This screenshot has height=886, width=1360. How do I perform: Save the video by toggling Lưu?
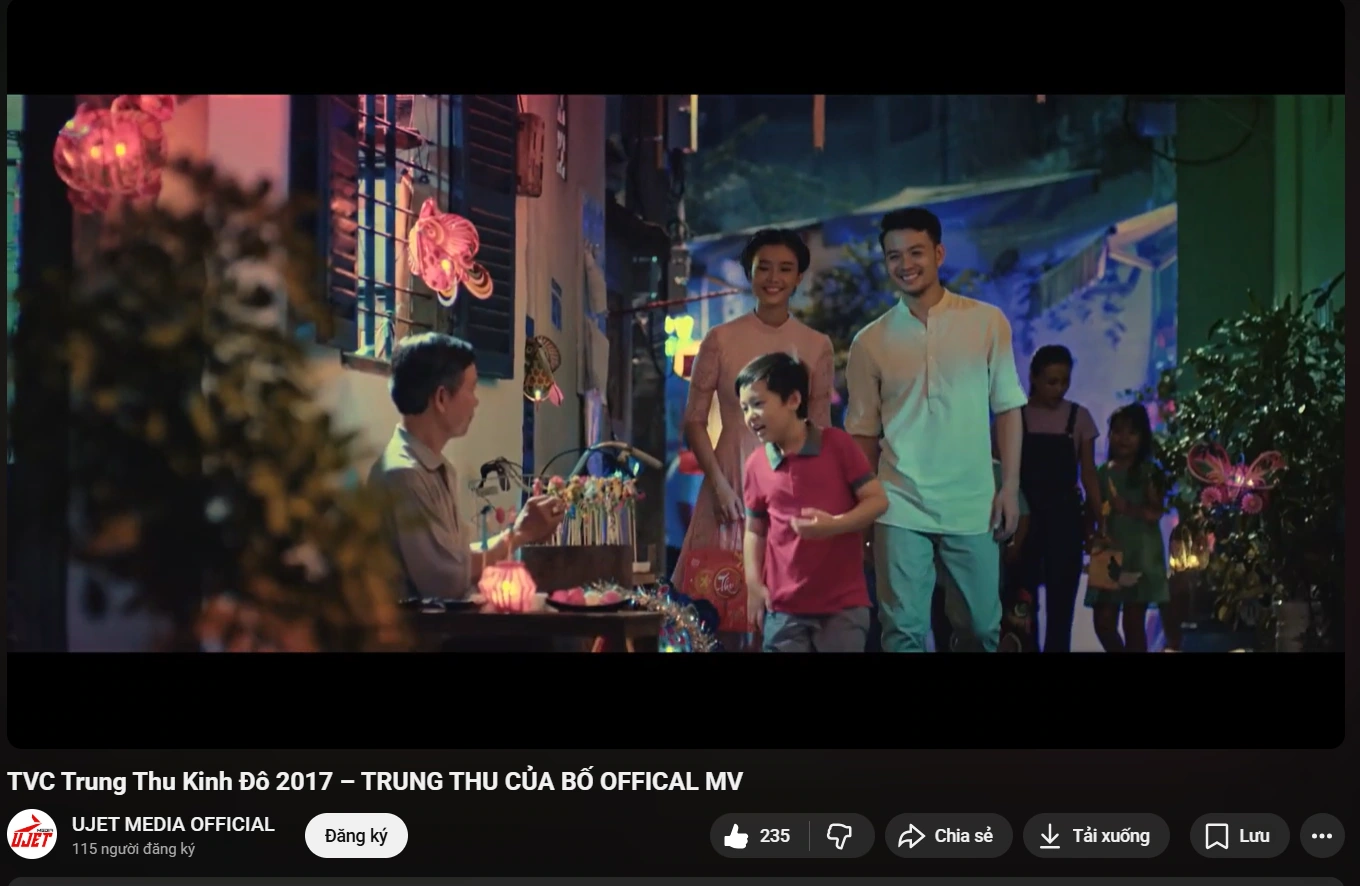click(1239, 835)
